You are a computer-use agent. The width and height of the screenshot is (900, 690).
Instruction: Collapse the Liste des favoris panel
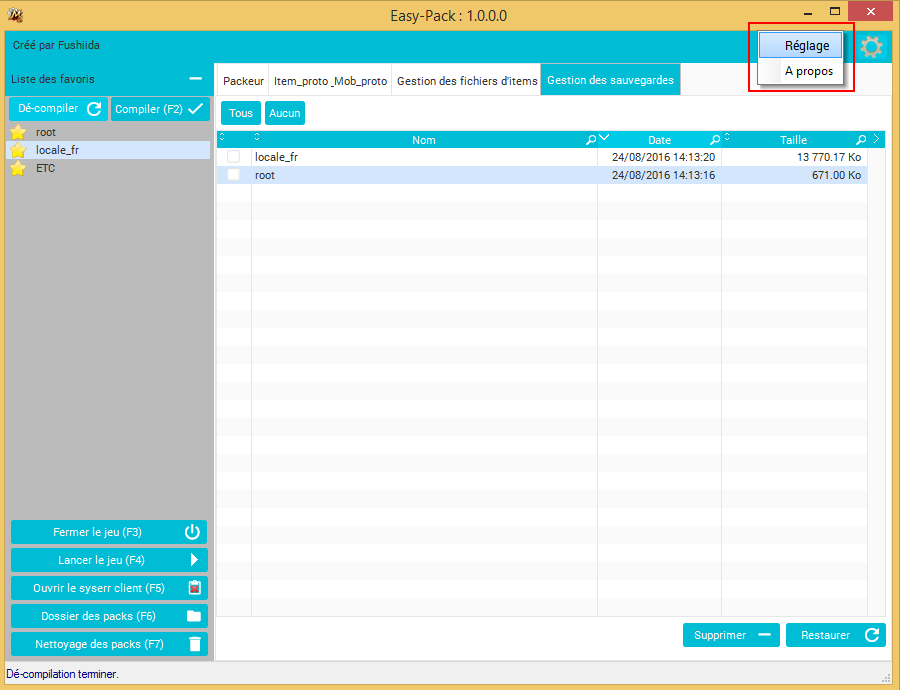tap(196, 79)
